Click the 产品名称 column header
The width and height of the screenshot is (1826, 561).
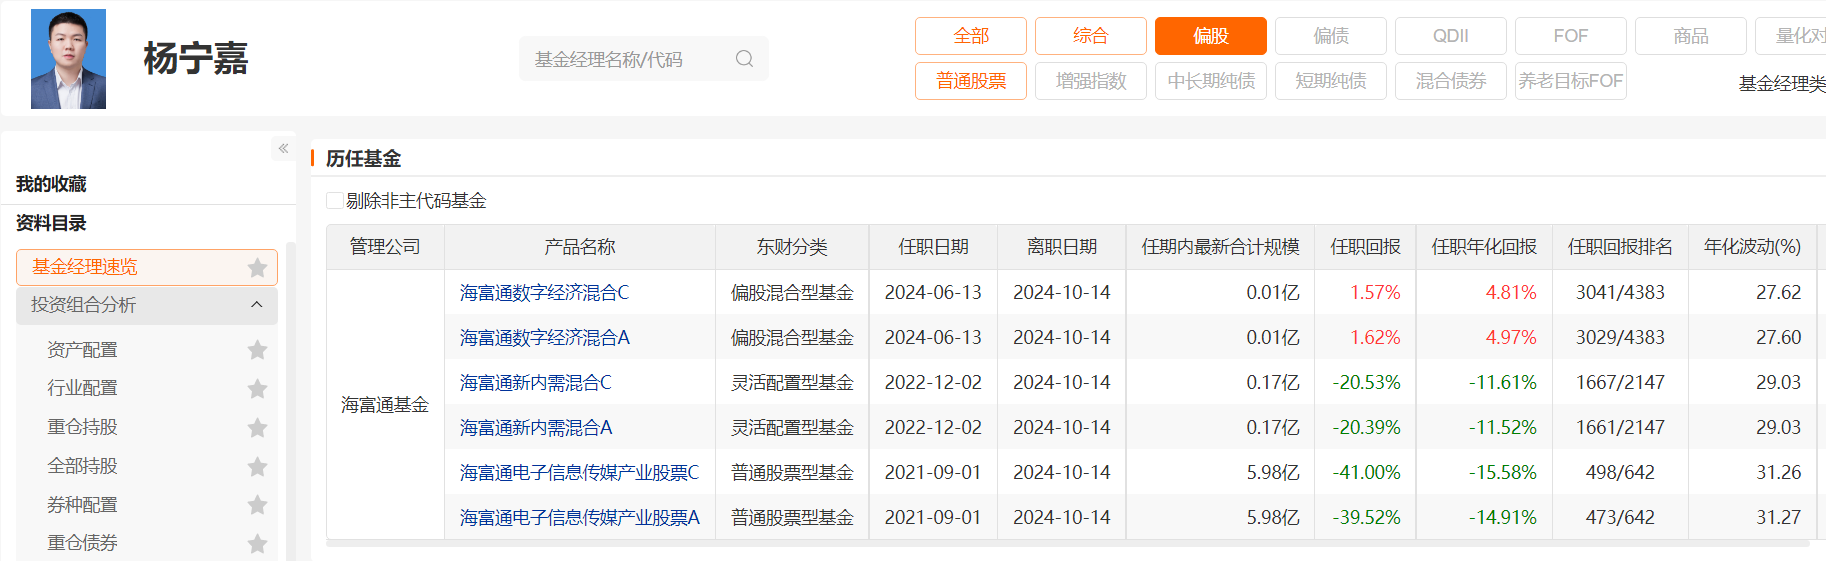pos(580,247)
